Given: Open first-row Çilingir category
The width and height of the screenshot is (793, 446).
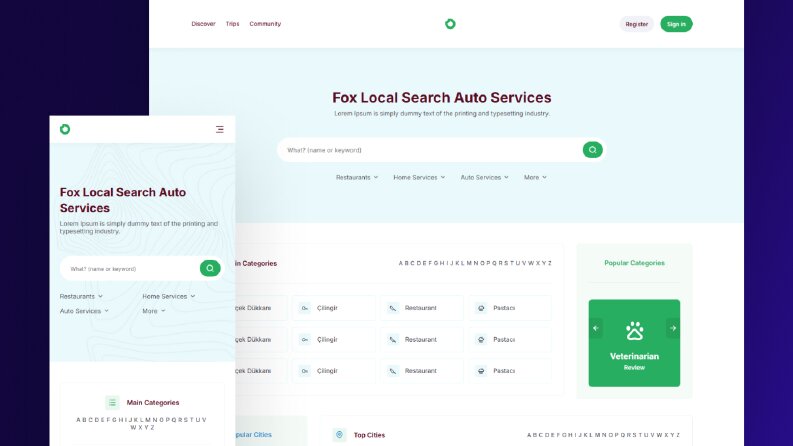Looking at the screenshot, I should (x=334, y=308).
